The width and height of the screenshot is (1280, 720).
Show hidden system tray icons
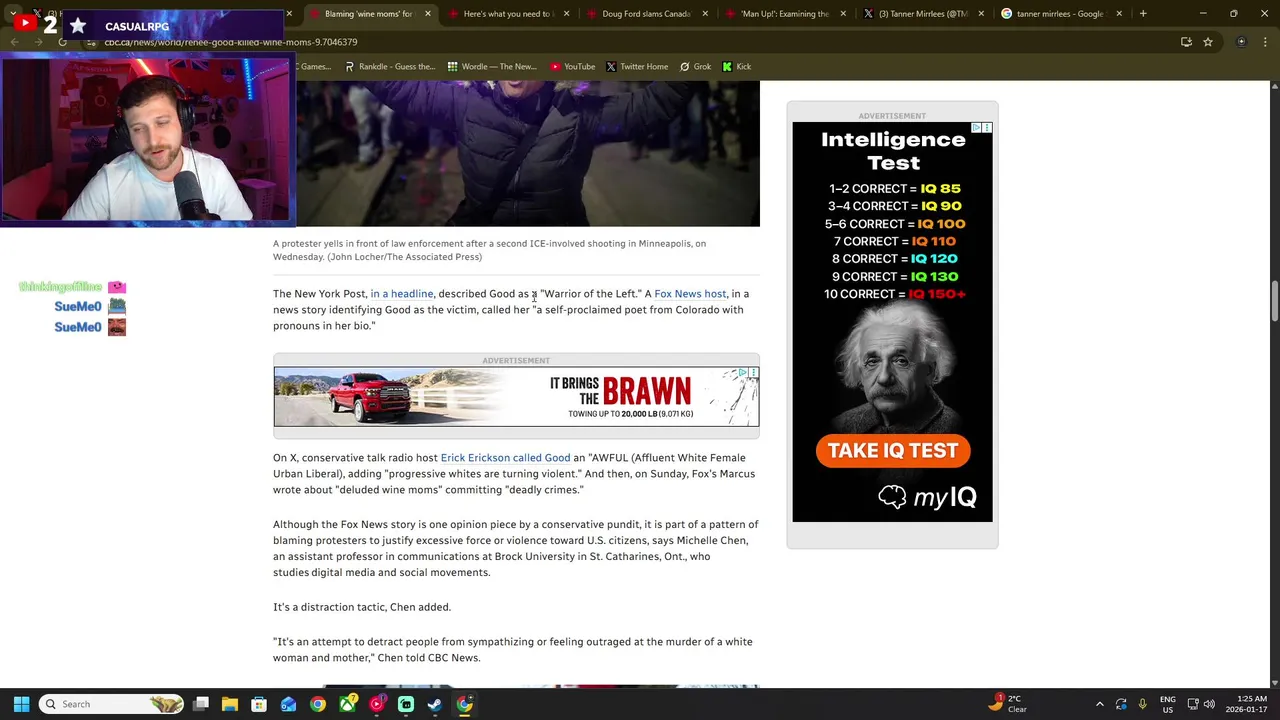point(1100,704)
